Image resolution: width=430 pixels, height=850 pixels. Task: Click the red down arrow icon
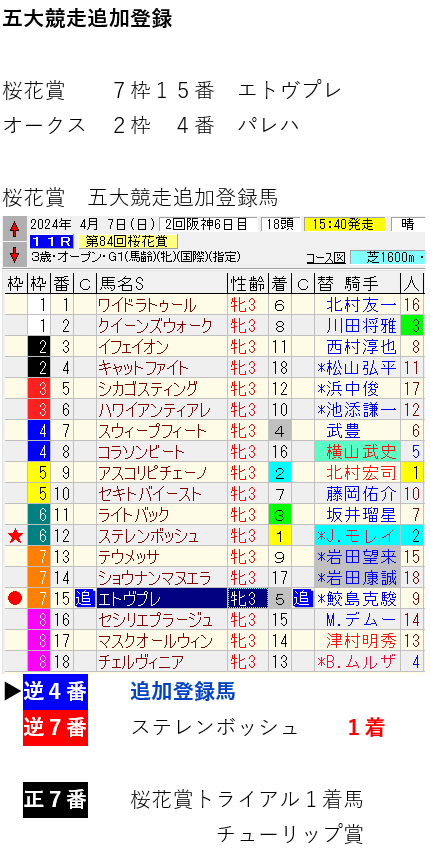coord(15,254)
